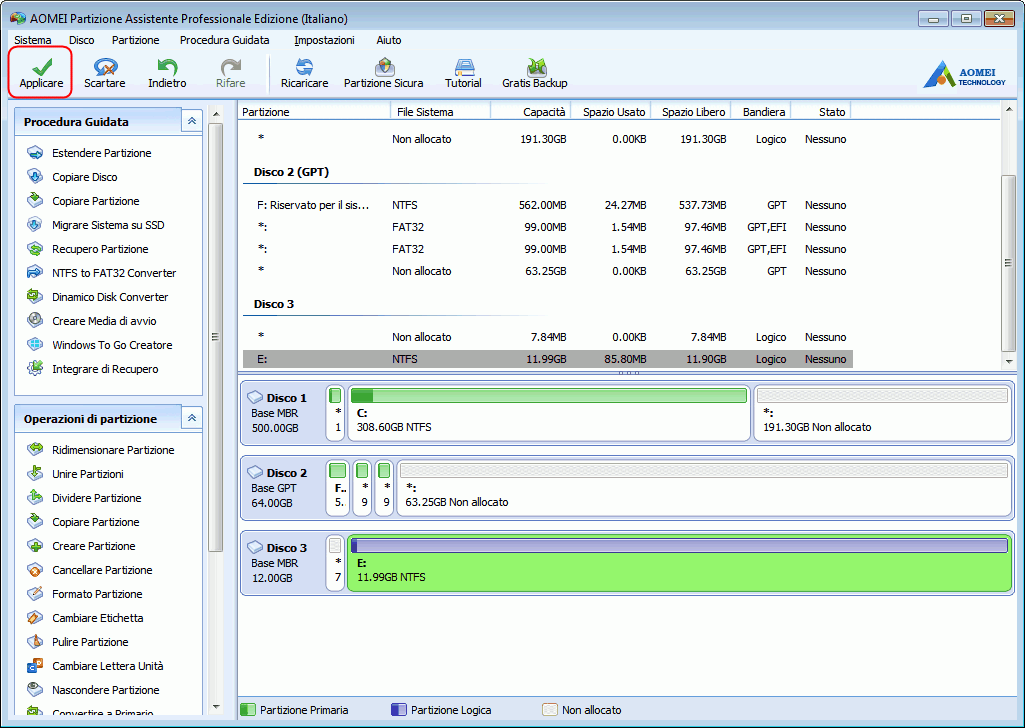Click the Gratis Backup icon
This screenshot has width=1025, height=728.
pos(535,68)
